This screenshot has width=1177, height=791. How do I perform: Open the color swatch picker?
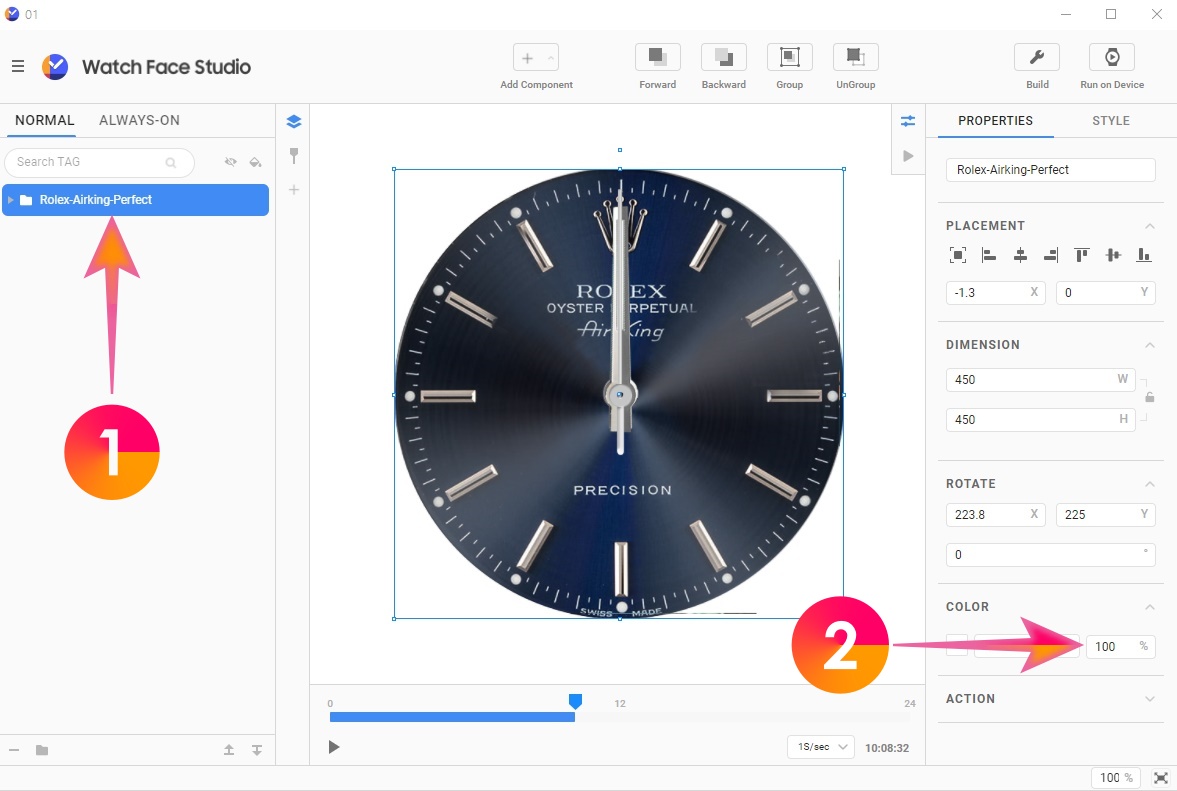pyautogui.click(x=957, y=646)
